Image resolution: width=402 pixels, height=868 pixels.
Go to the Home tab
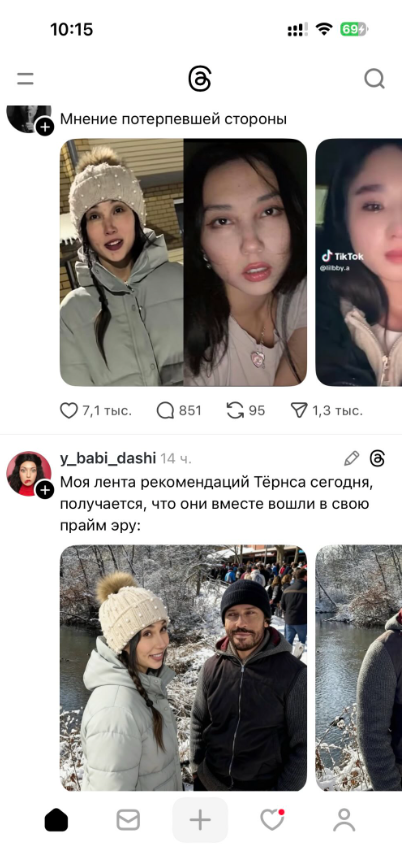coord(56,820)
